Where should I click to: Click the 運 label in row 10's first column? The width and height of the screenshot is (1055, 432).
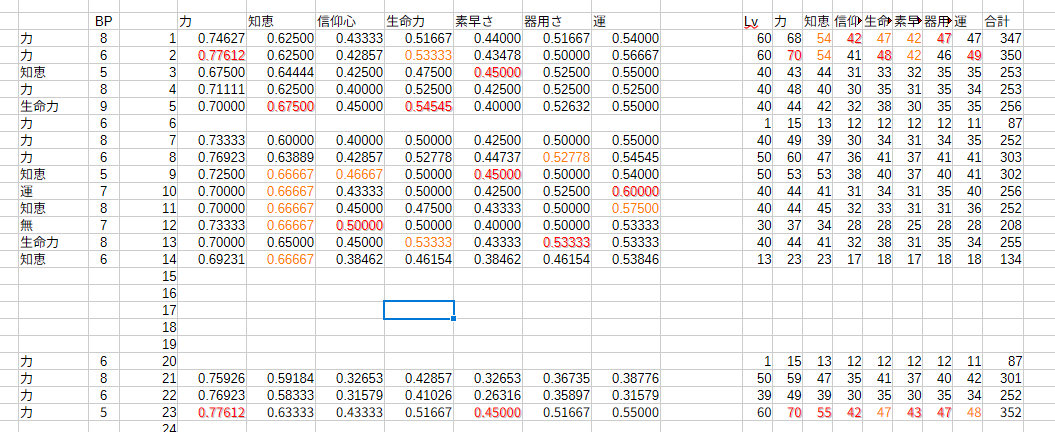point(53,191)
